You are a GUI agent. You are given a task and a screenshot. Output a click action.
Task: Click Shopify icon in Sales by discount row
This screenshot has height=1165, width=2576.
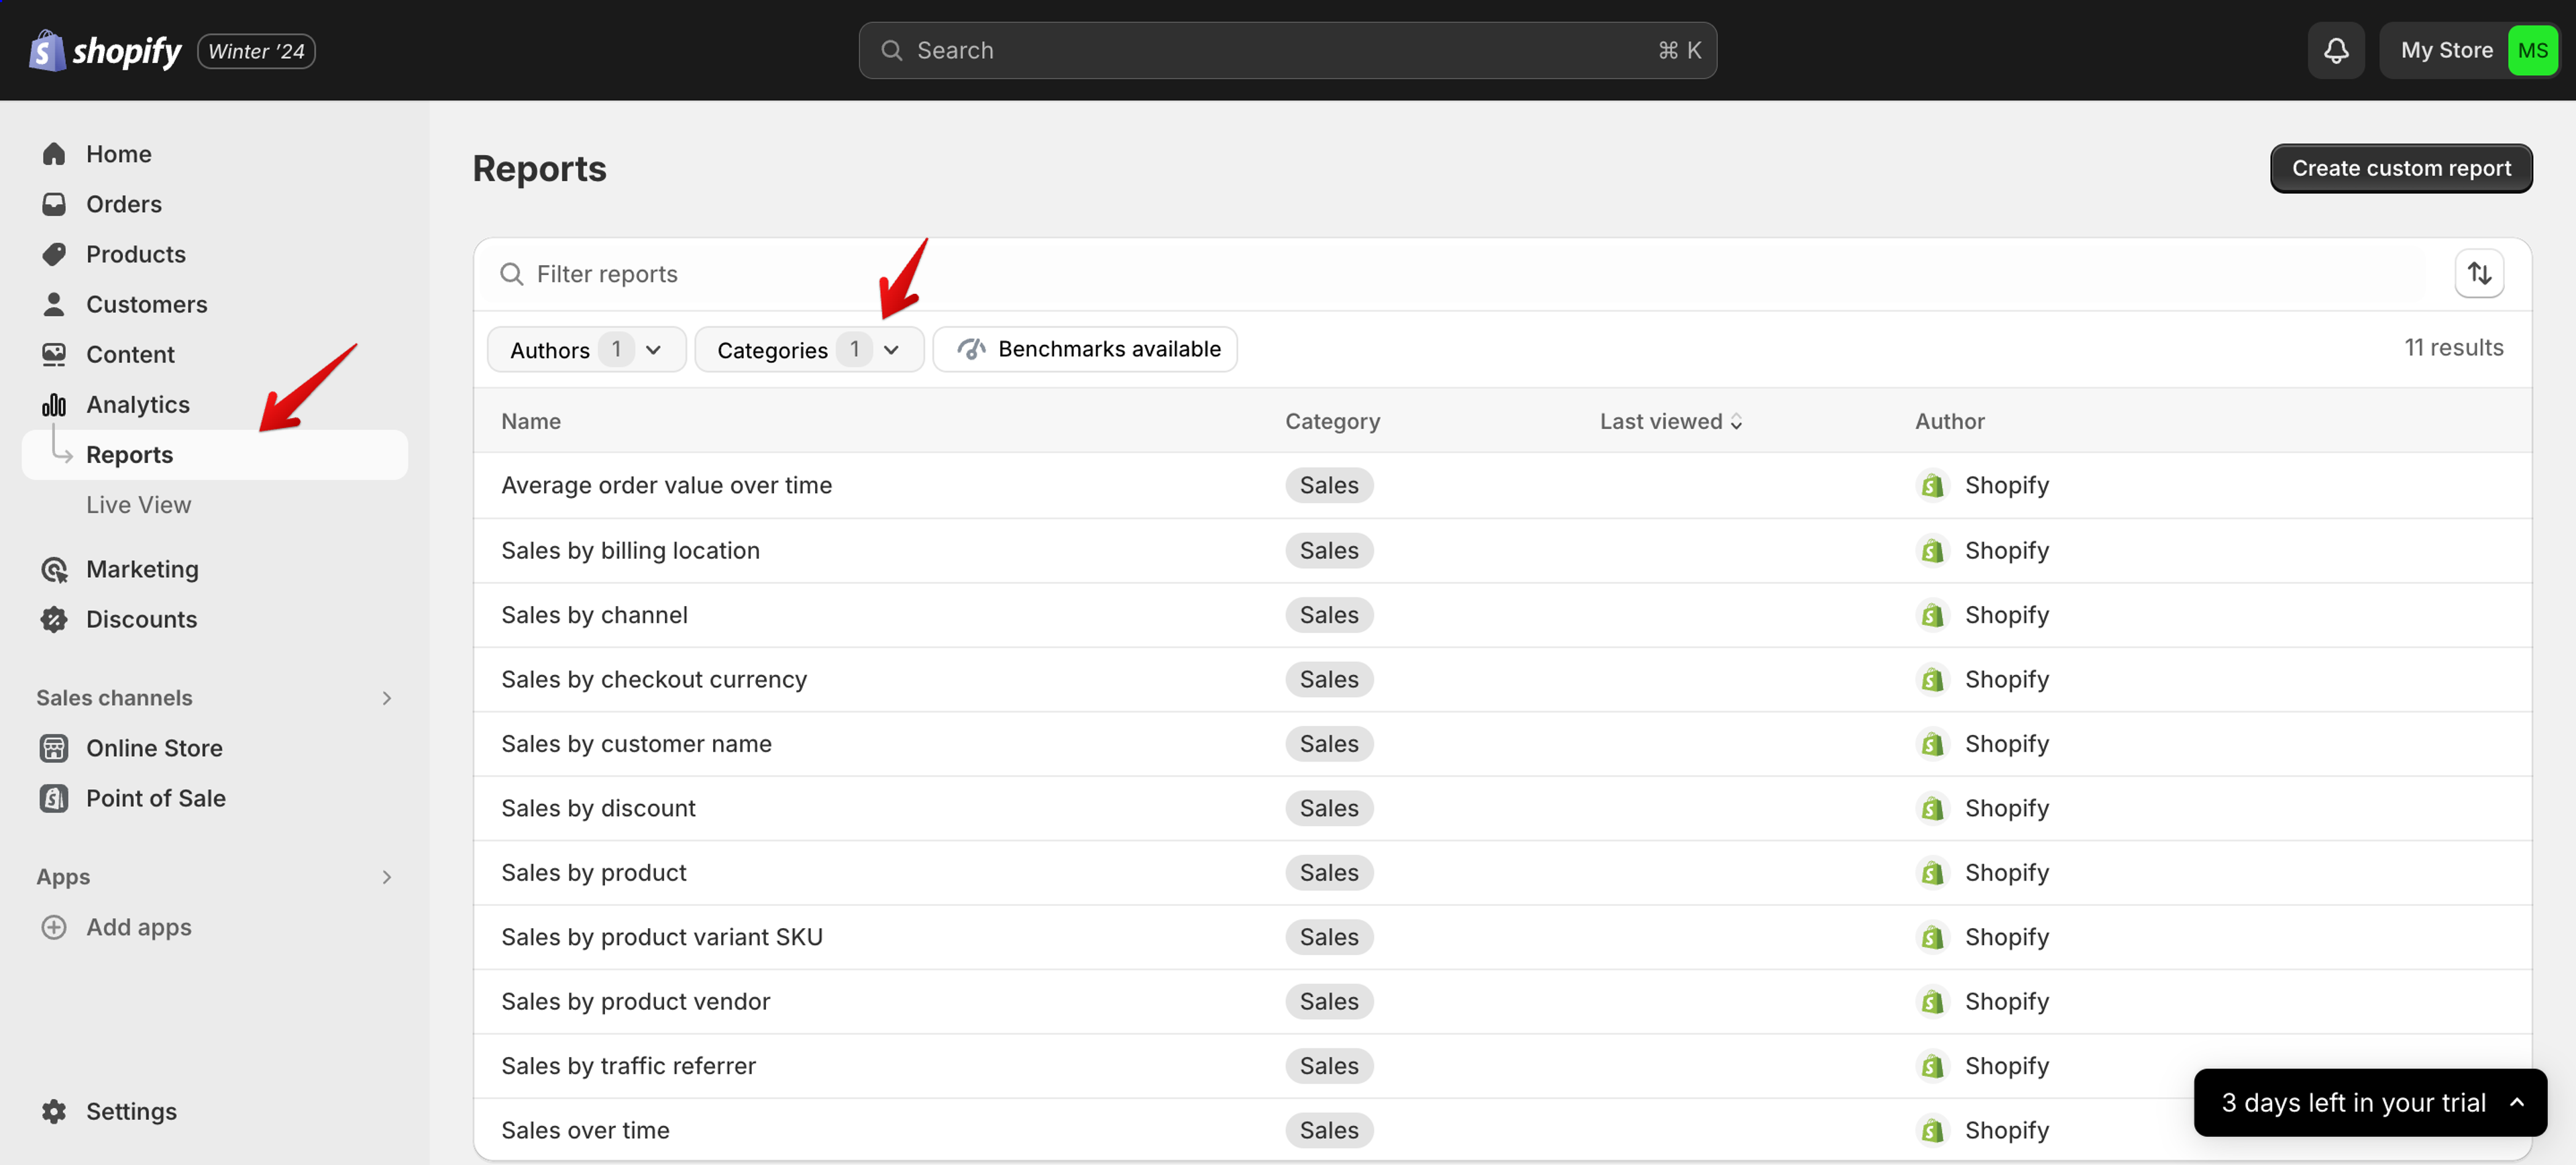1932,808
